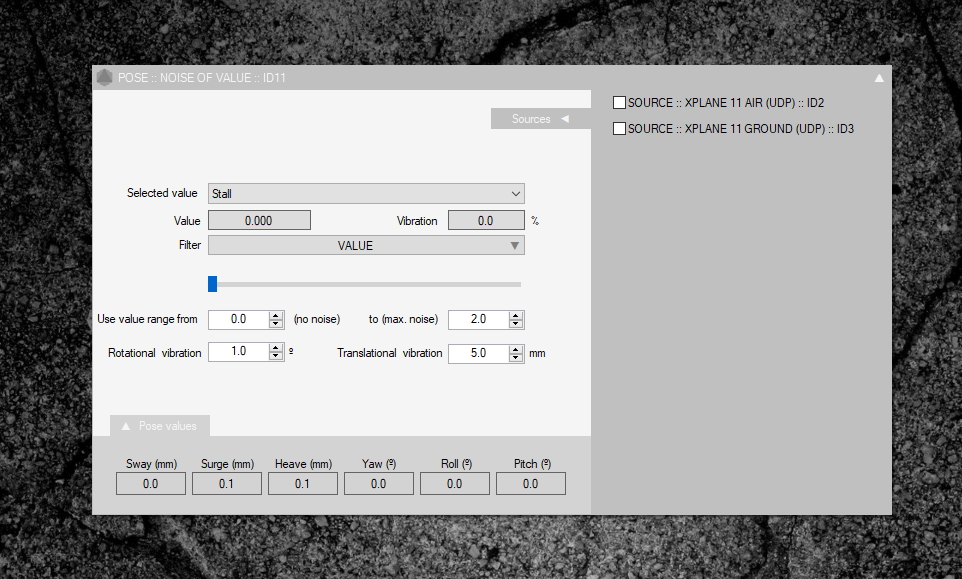Image resolution: width=962 pixels, height=579 pixels.
Task: Decrease the max. noise value
Action: 516,324
